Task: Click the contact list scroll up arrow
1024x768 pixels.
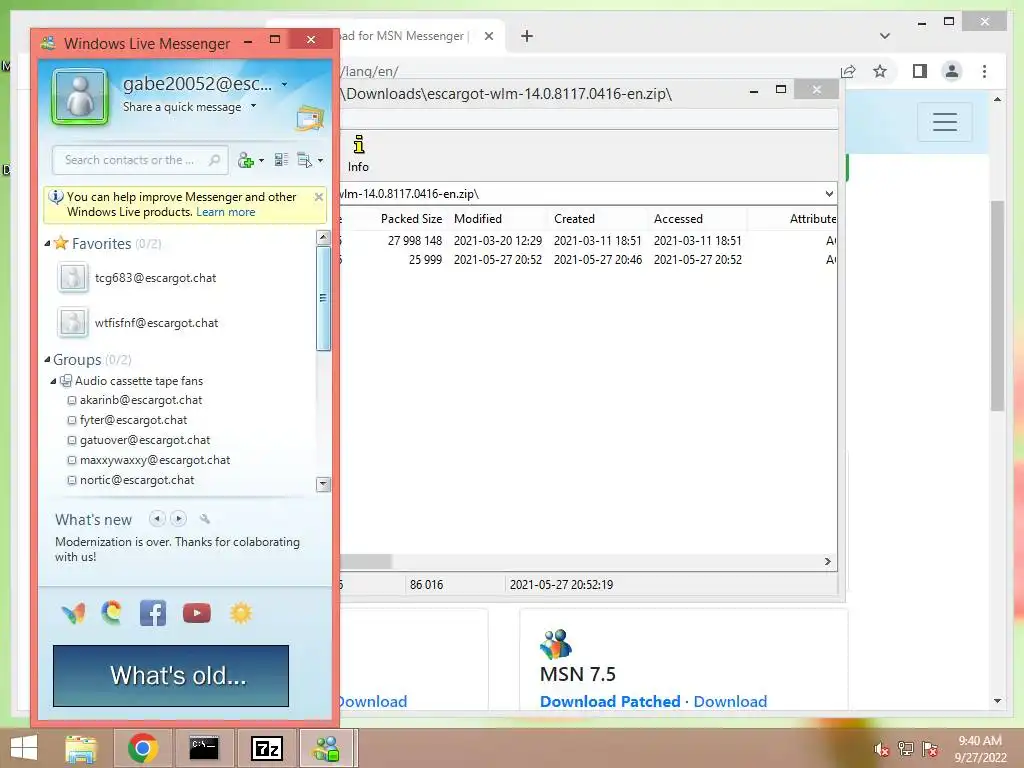Action: [323, 238]
